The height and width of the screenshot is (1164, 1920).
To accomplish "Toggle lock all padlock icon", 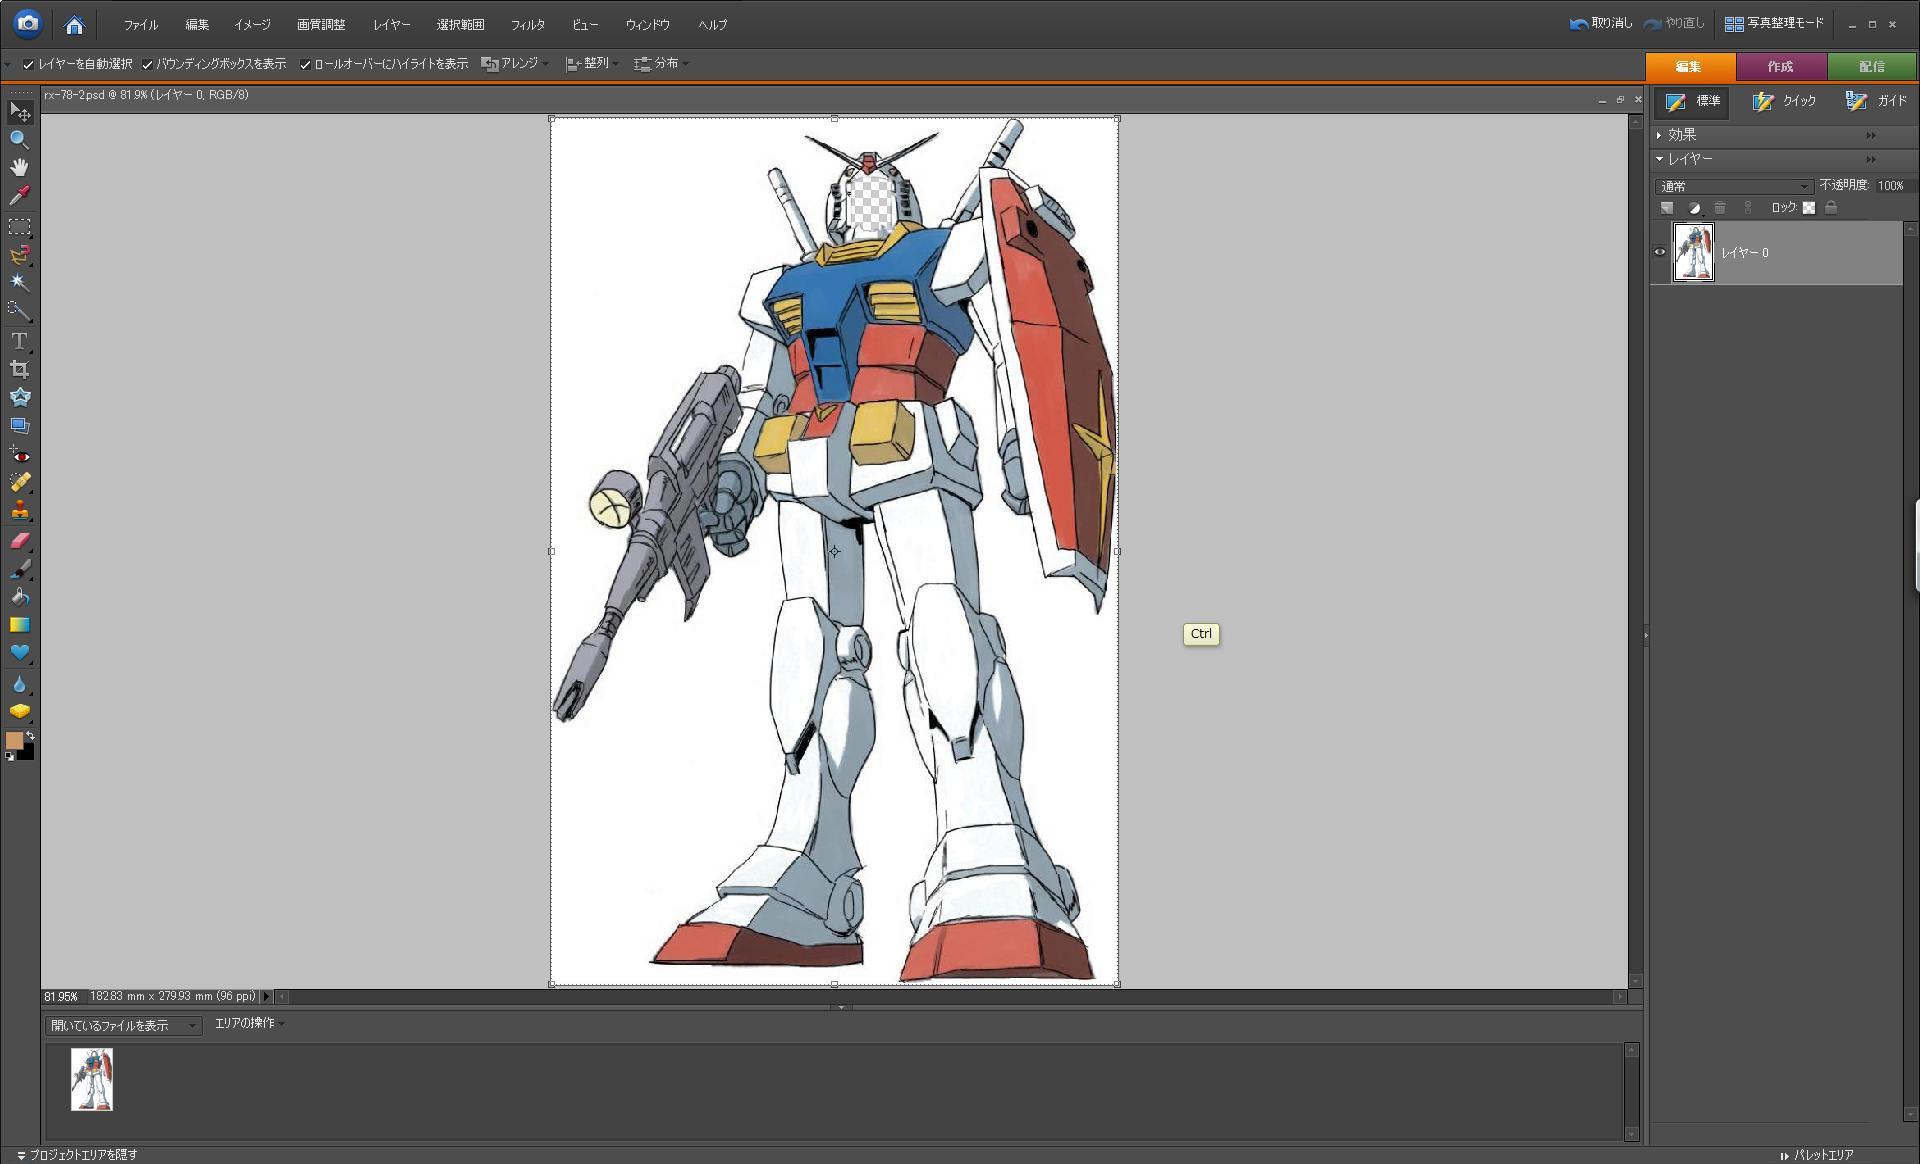I will coord(1831,208).
